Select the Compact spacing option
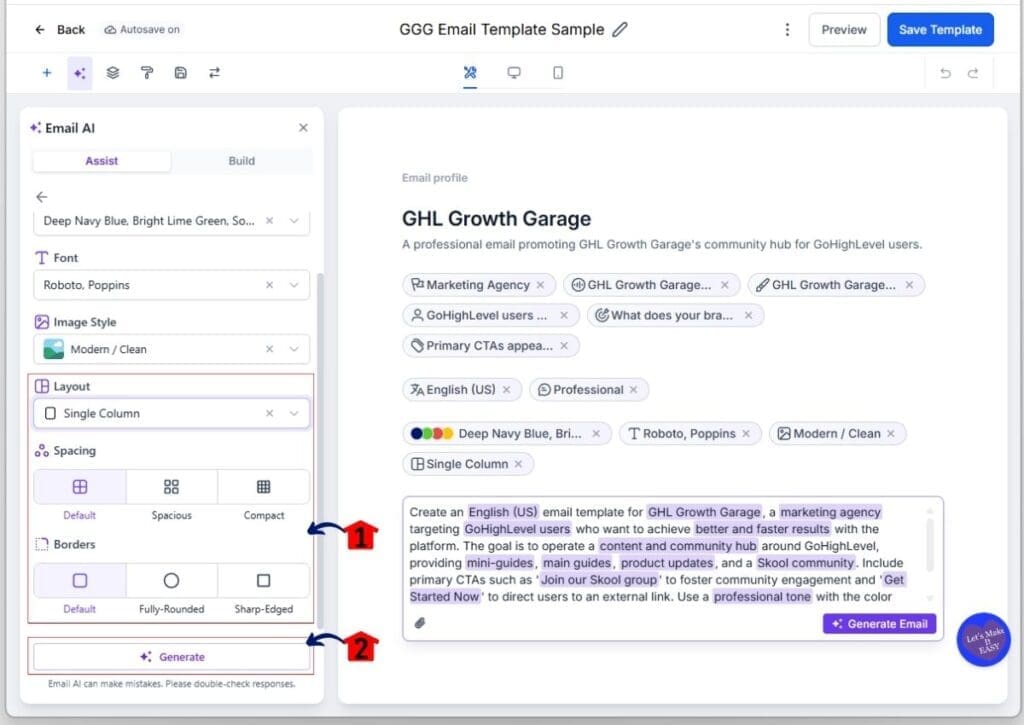This screenshot has width=1024, height=725. [263, 487]
